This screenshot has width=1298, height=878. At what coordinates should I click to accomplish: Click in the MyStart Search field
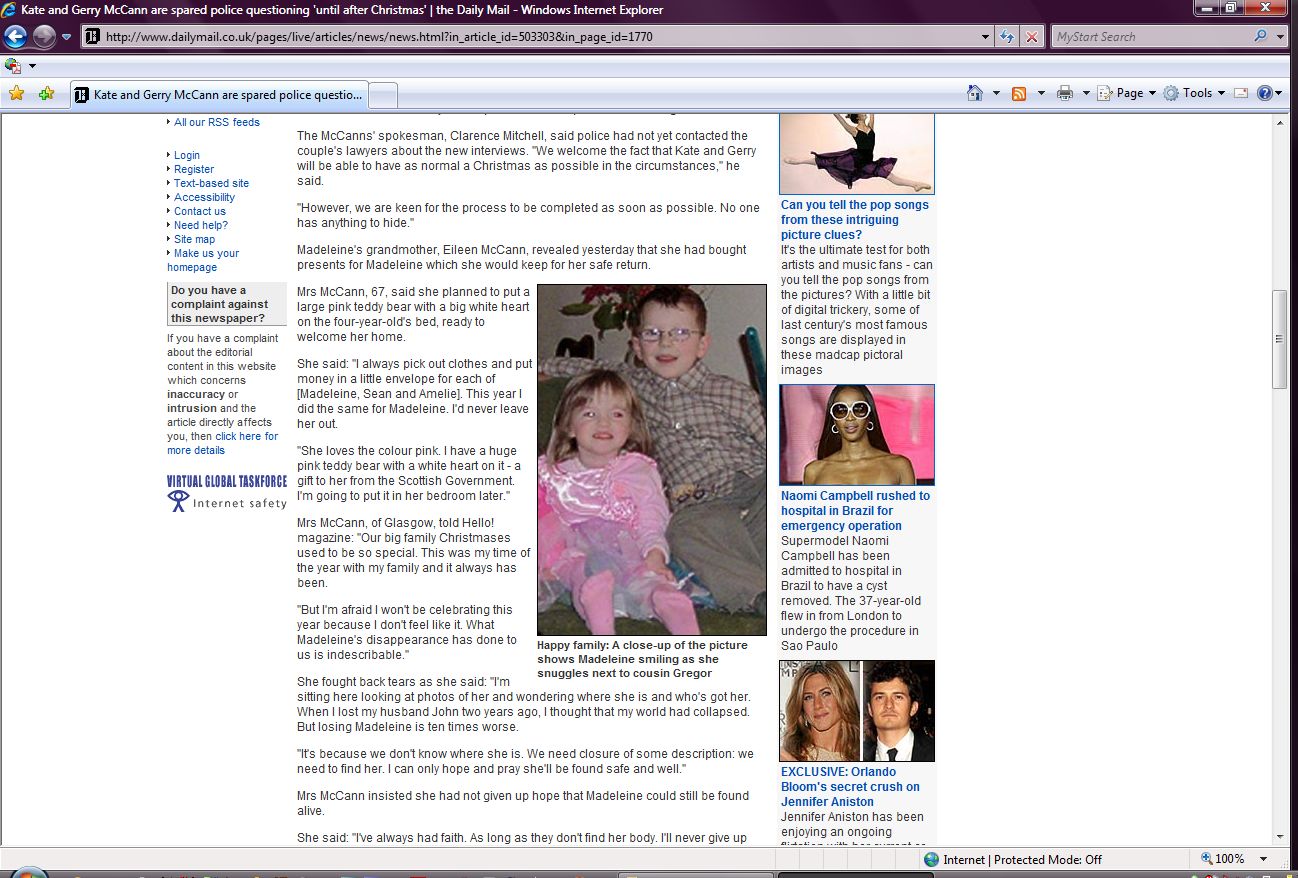point(1150,37)
